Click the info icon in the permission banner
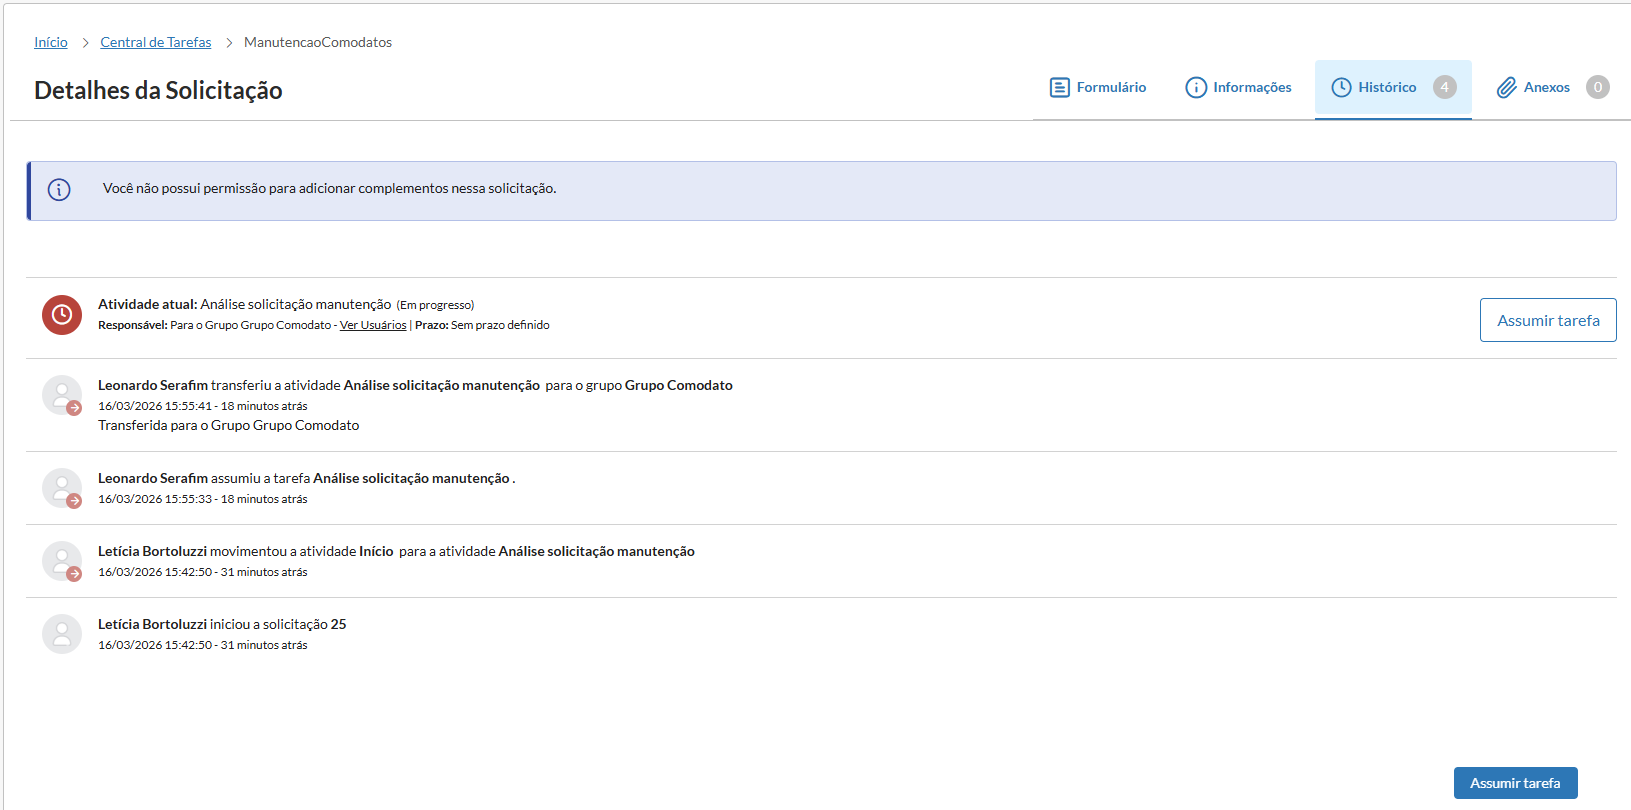Screen dimensions: 1631x810 click(x=59, y=189)
